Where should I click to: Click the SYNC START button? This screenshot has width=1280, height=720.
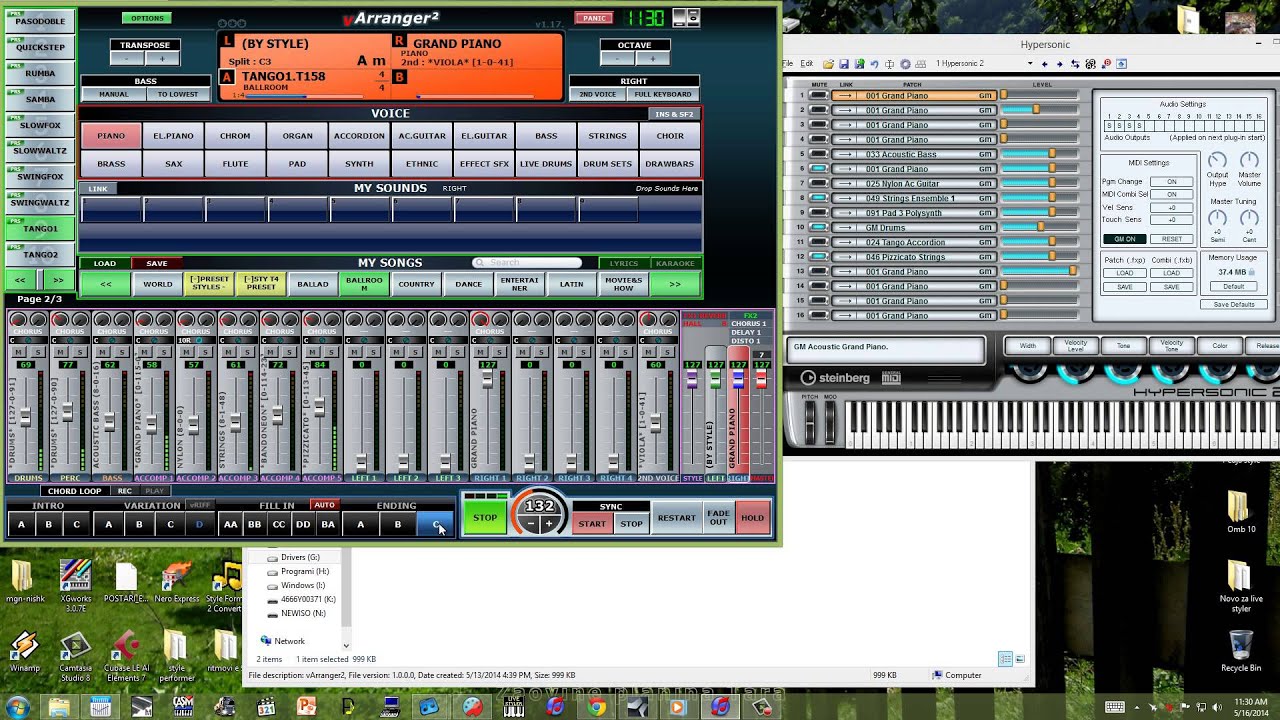click(x=591, y=523)
